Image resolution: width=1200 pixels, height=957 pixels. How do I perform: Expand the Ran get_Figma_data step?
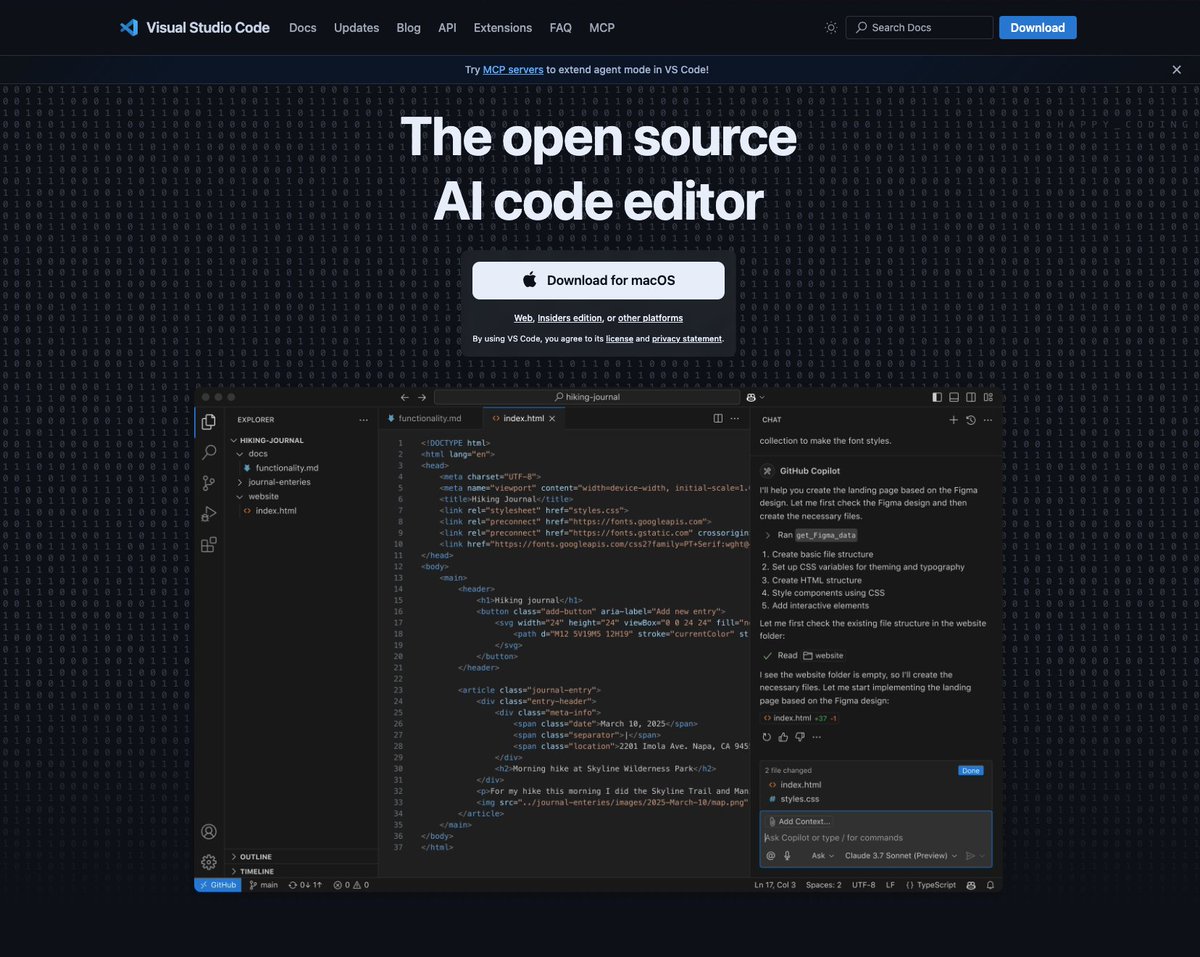point(812,535)
